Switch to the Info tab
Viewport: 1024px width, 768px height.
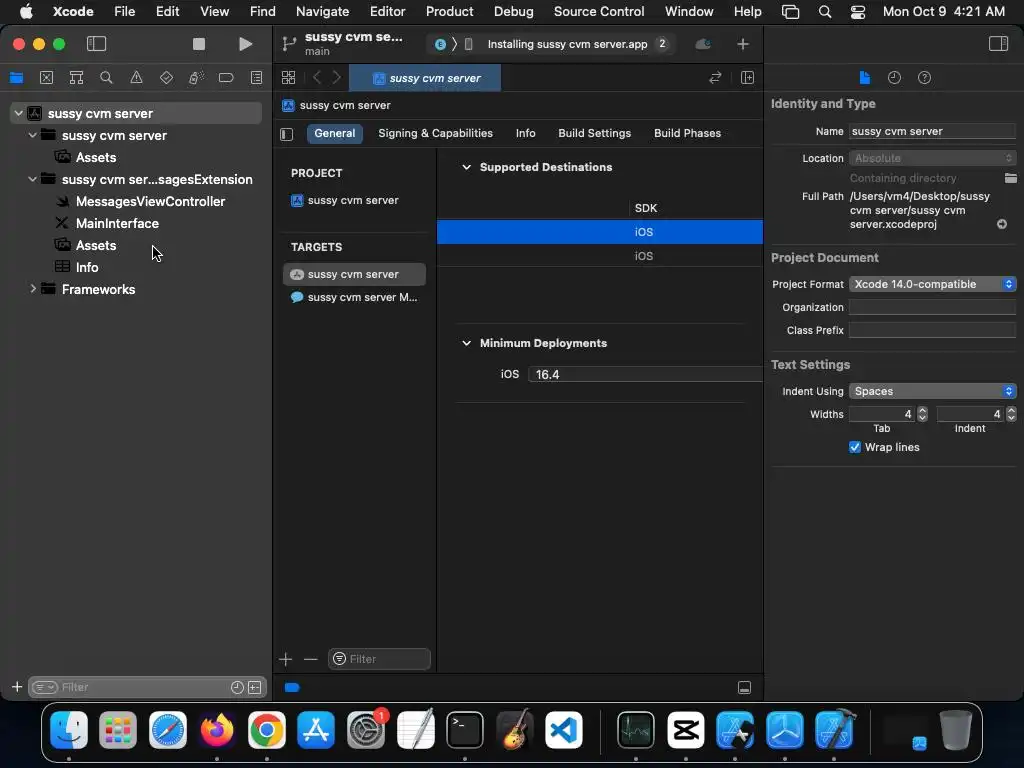click(526, 133)
